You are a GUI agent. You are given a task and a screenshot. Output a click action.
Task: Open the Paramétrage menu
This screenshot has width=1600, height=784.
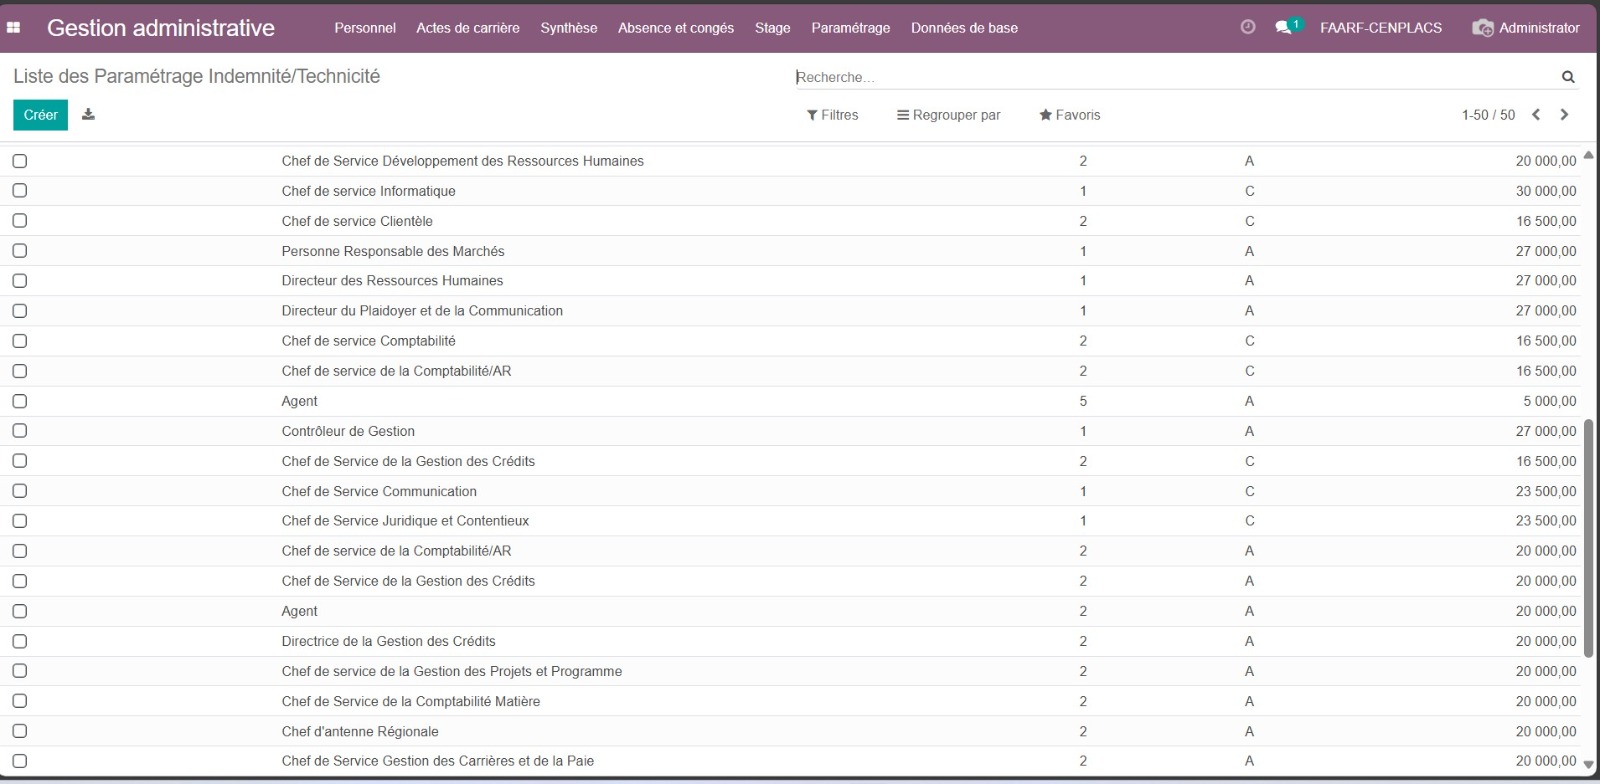[x=850, y=28]
